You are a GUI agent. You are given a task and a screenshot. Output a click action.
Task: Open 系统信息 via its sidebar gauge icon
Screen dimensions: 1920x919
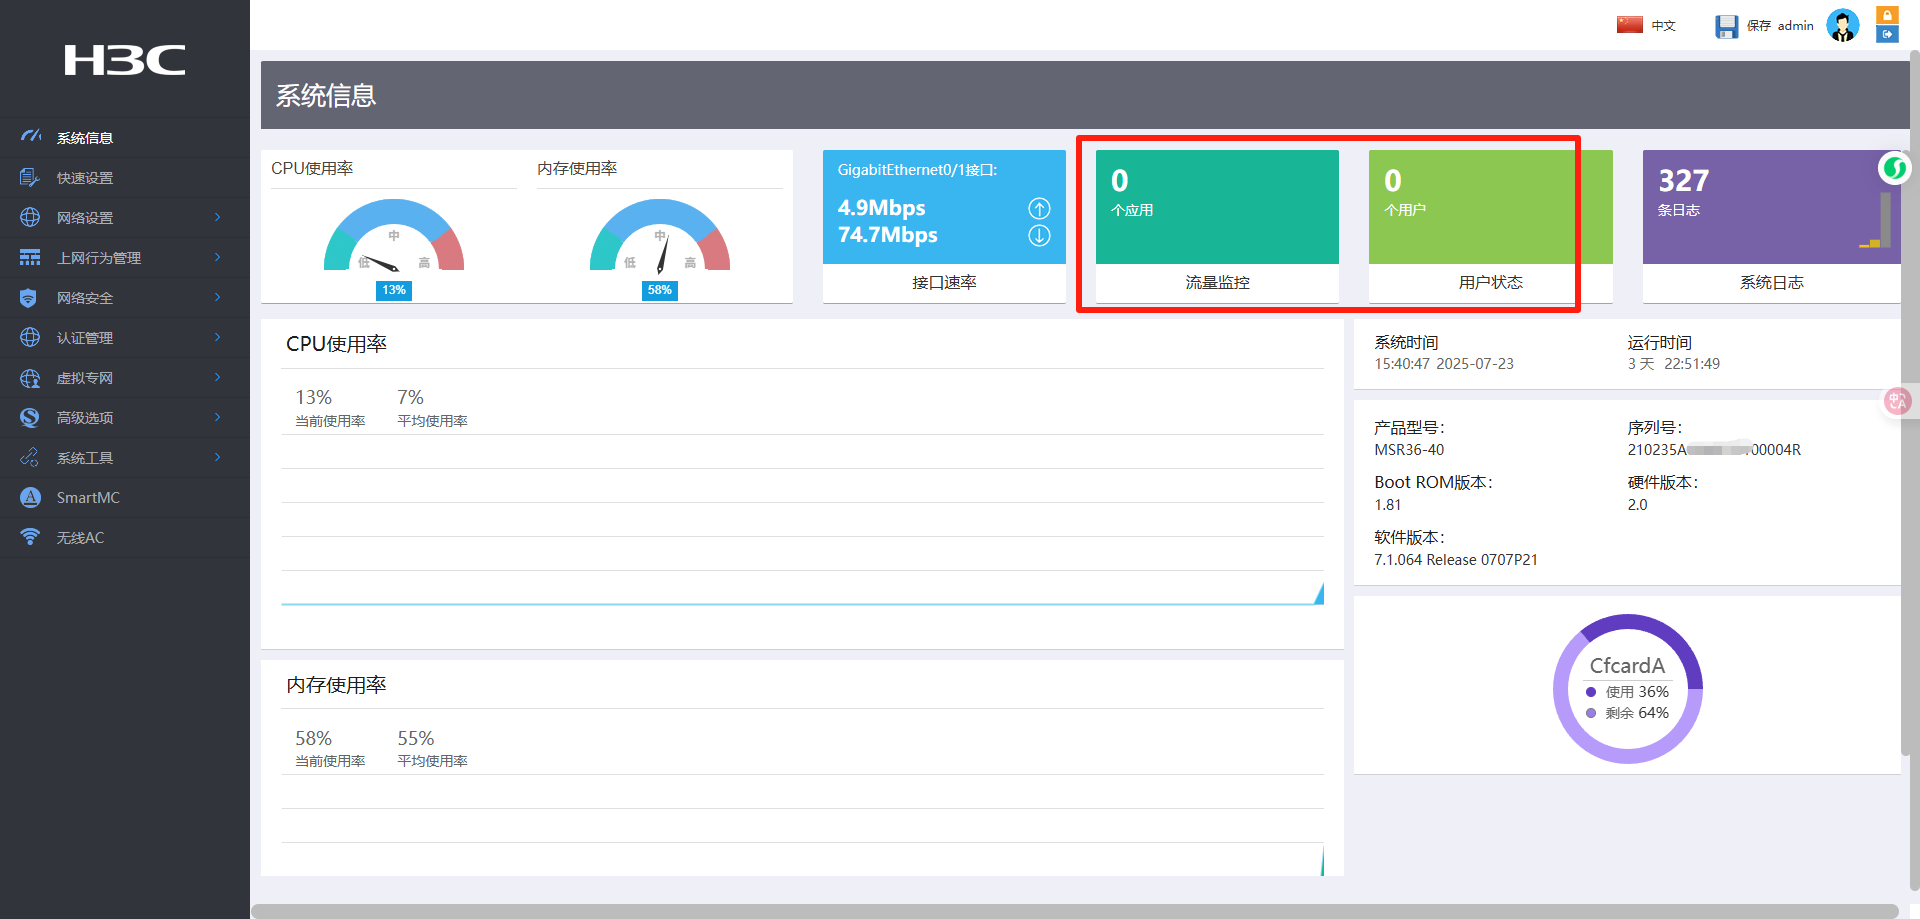(31, 137)
